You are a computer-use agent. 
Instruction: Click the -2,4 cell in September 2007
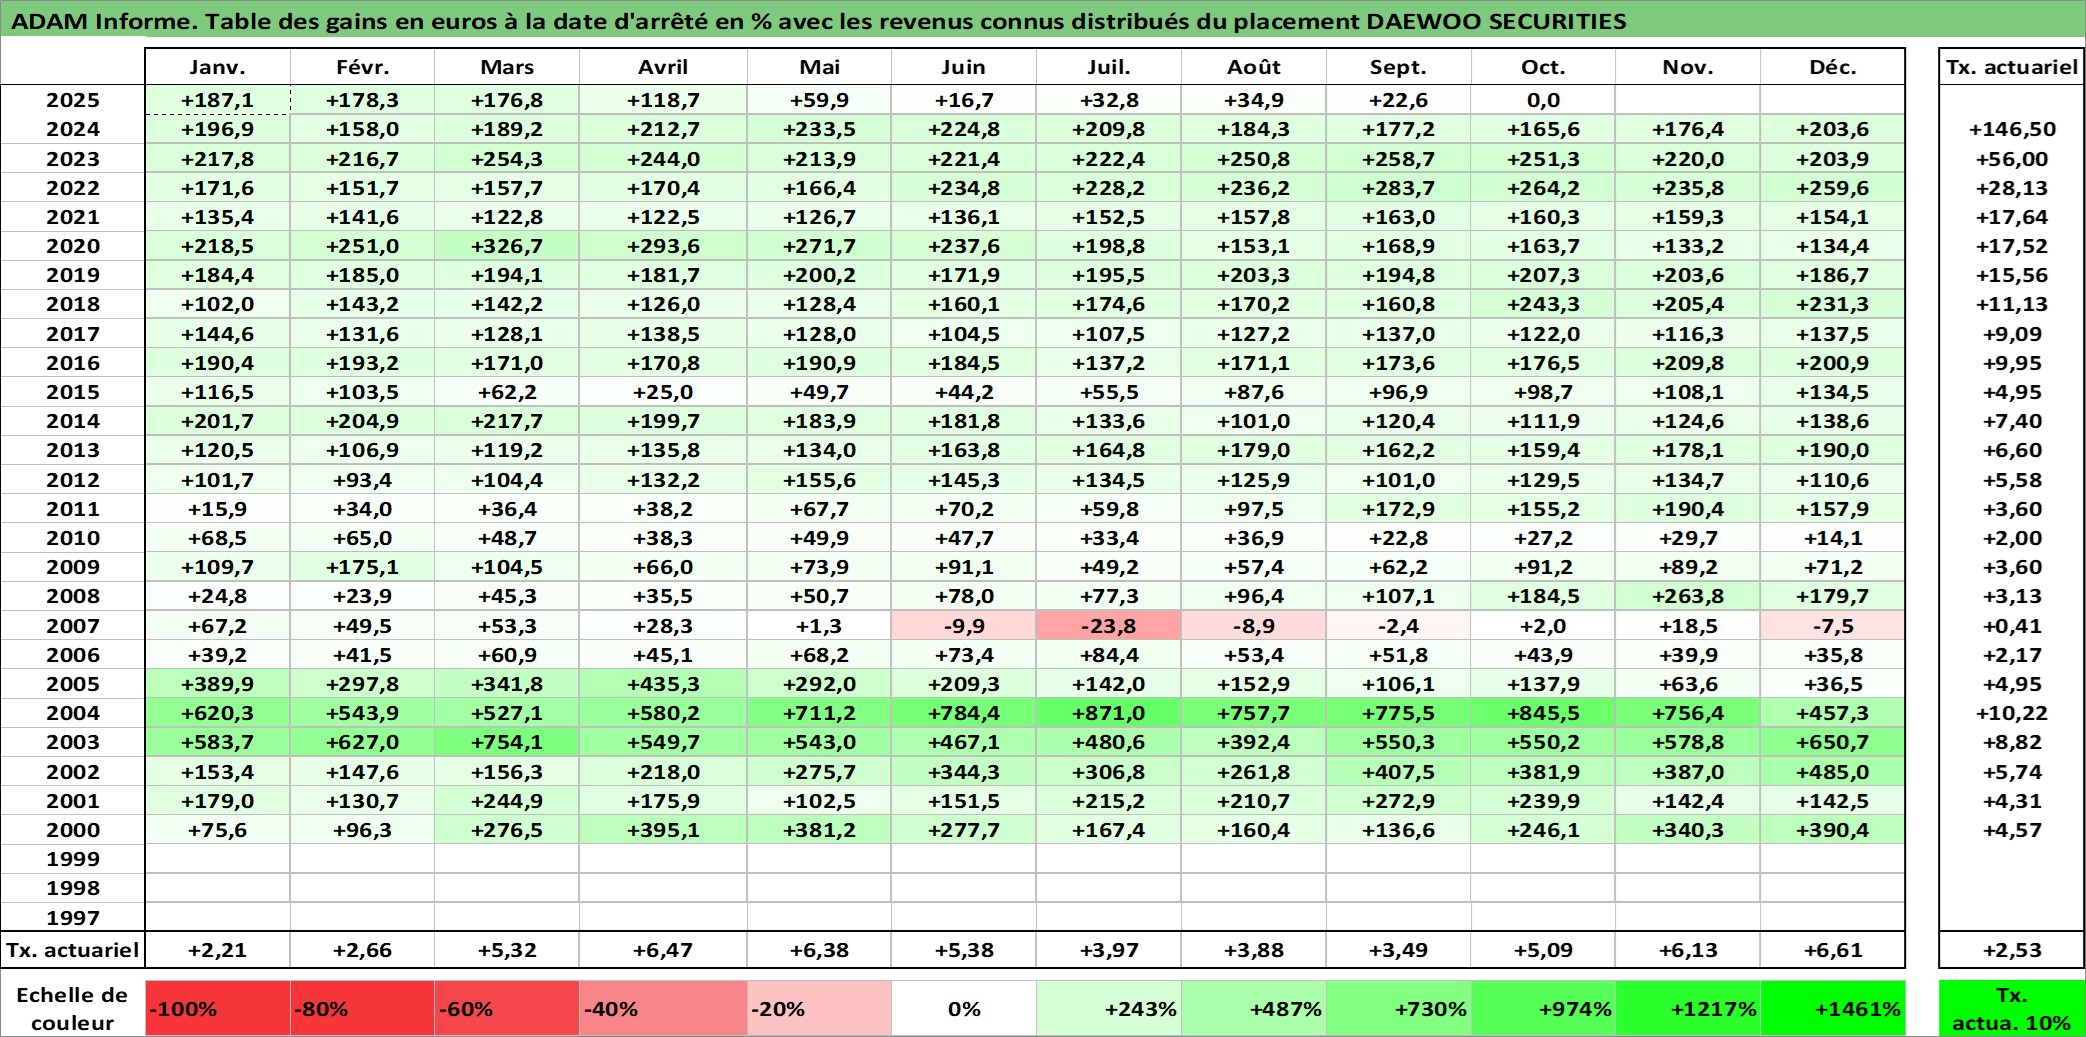1399,626
